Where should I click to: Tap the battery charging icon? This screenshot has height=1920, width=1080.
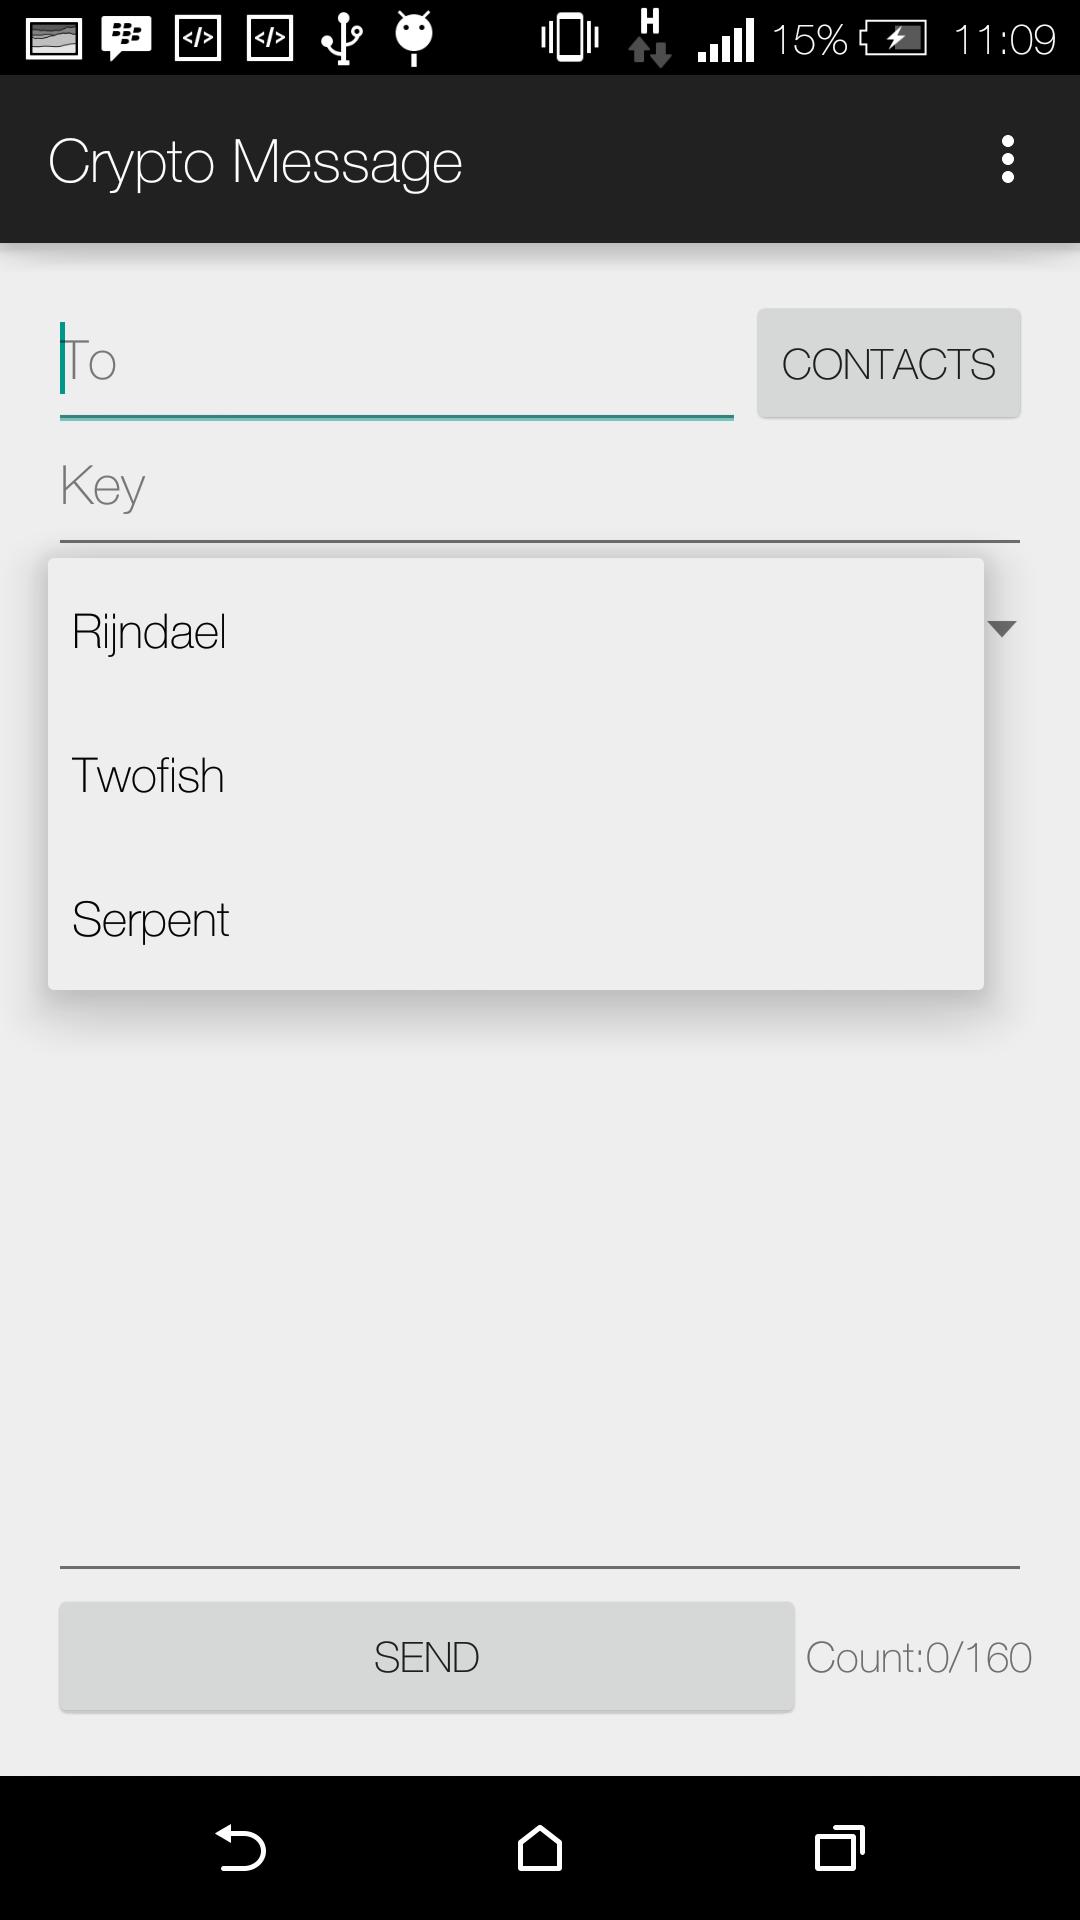pos(894,39)
